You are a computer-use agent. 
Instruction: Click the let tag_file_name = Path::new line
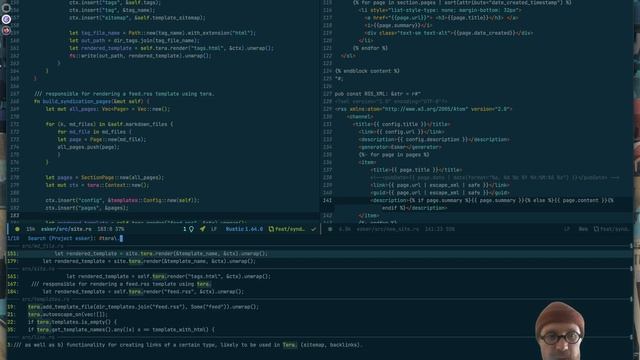click(162, 33)
